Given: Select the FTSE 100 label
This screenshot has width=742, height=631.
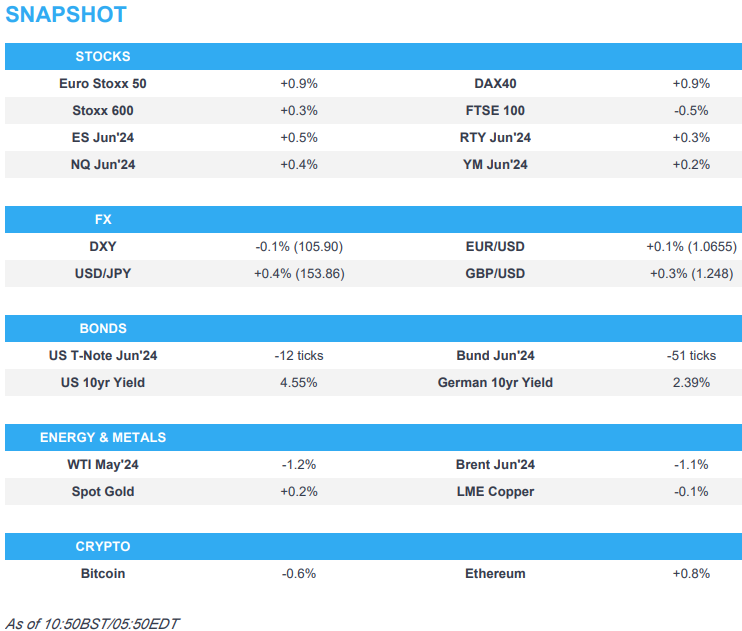Looking at the screenshot, I should point(495,111).
